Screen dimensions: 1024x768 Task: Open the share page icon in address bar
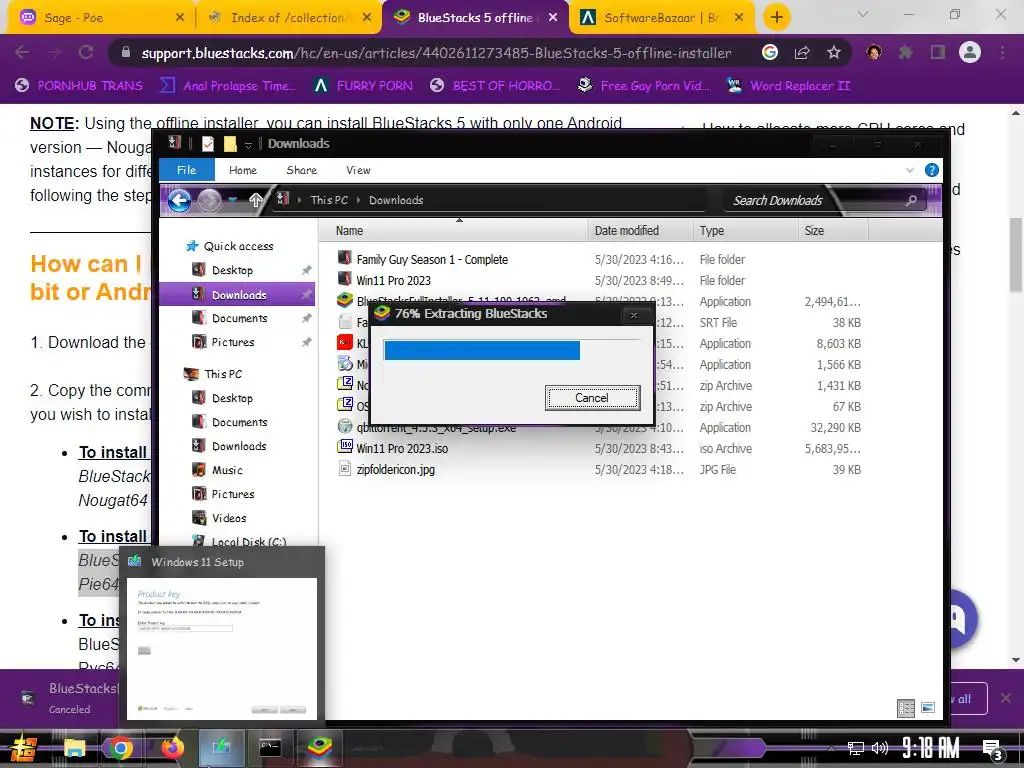pos(802,52)
